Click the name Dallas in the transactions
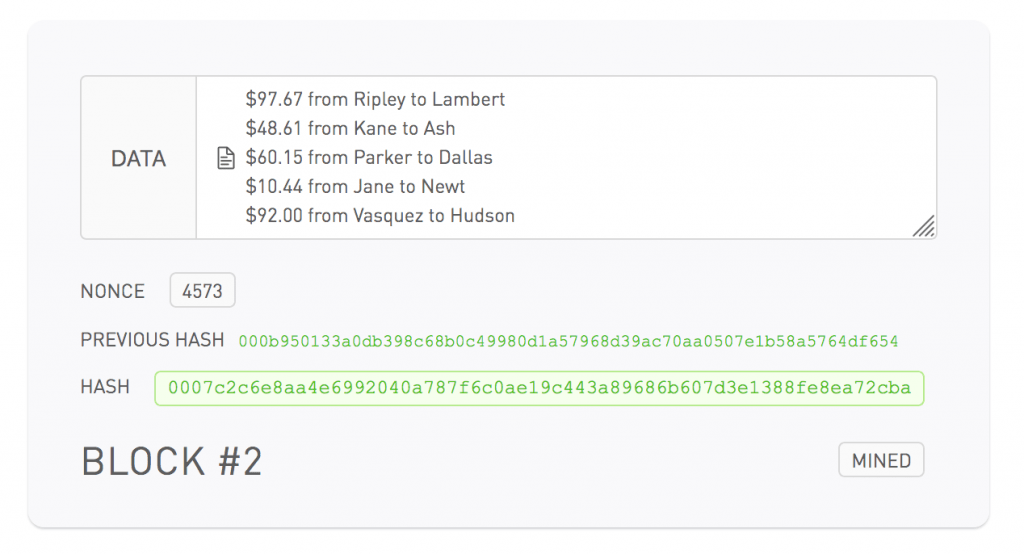 pyautogui.click(x=465, y=158)
